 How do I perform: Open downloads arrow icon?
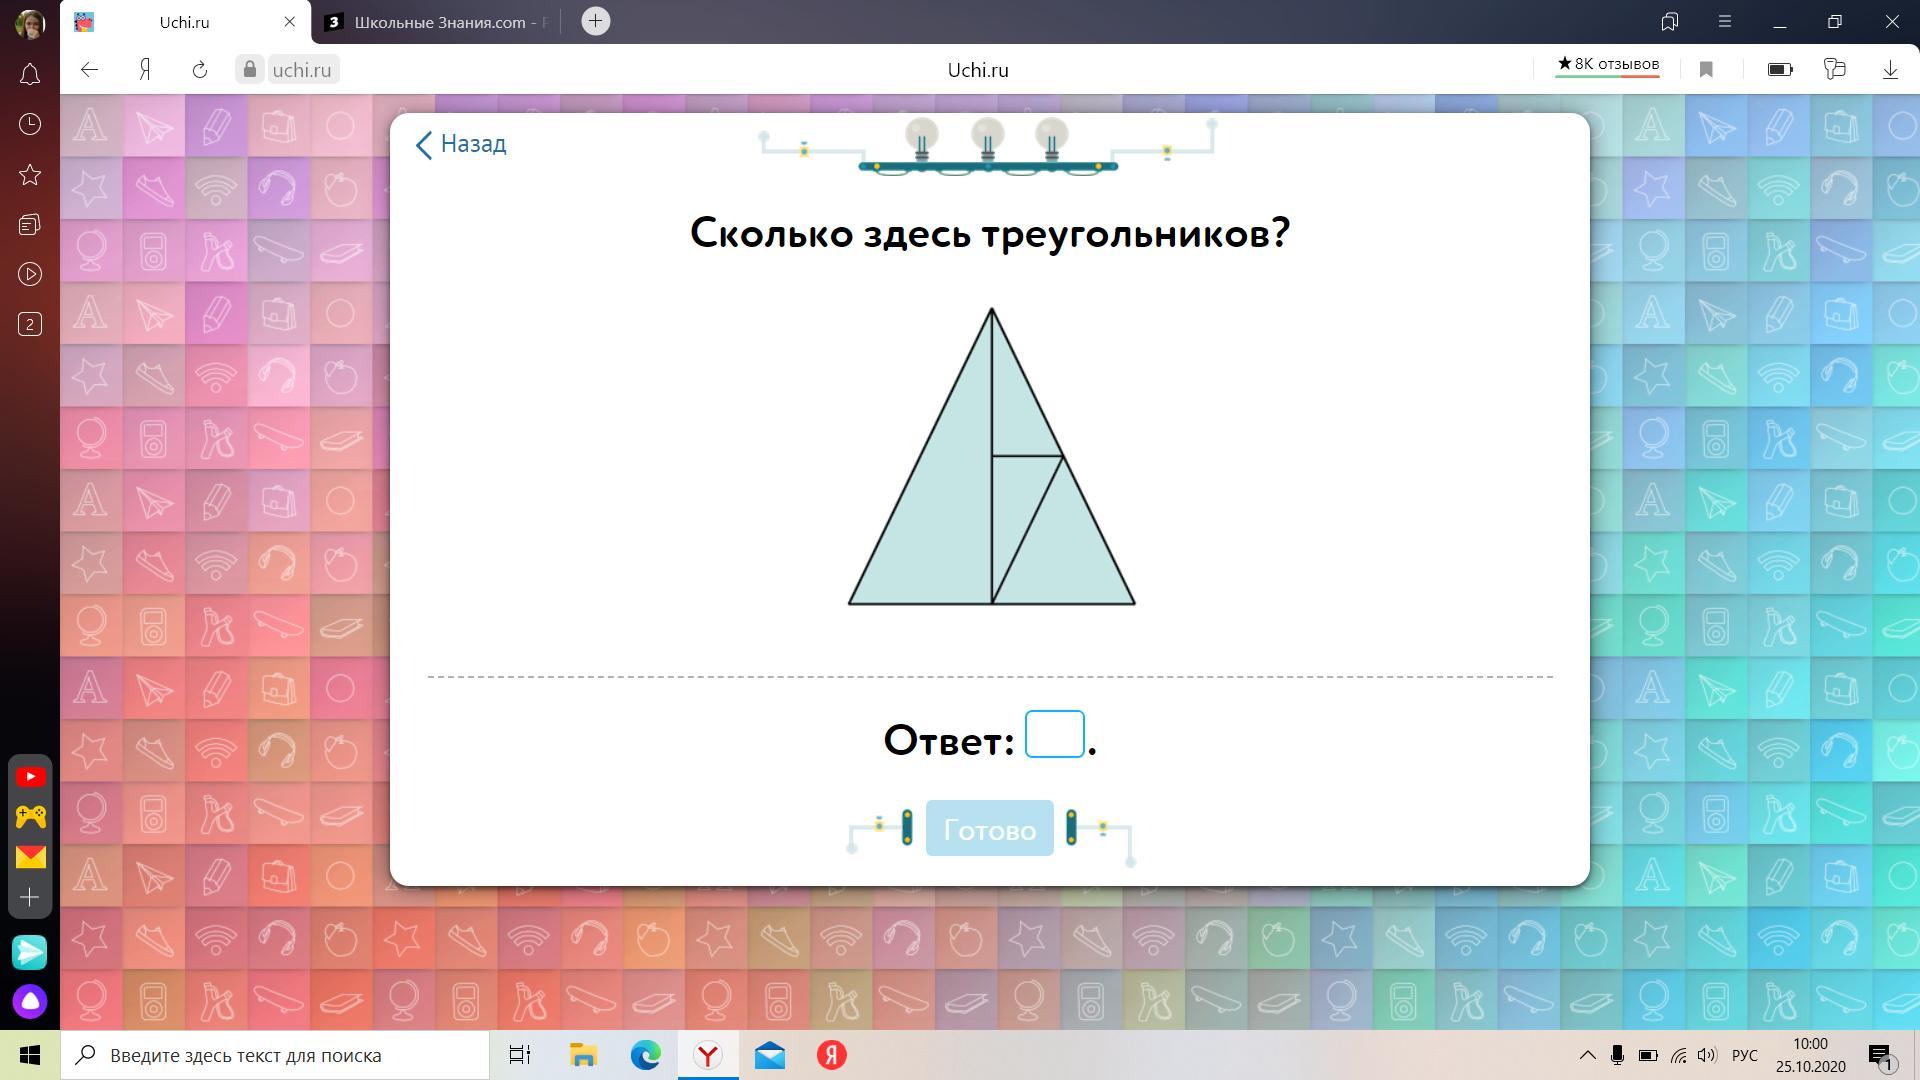pyautogui.click(x=1890, y=69)
